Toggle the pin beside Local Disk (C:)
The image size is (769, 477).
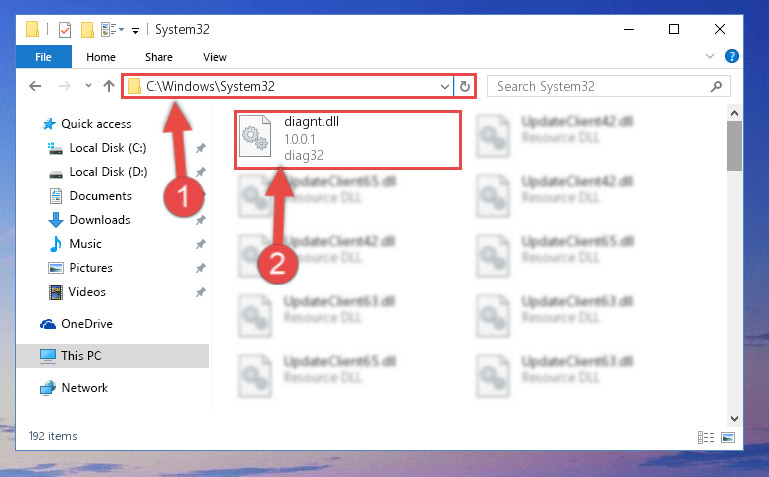pyautogui.click(x=200, y=148)
